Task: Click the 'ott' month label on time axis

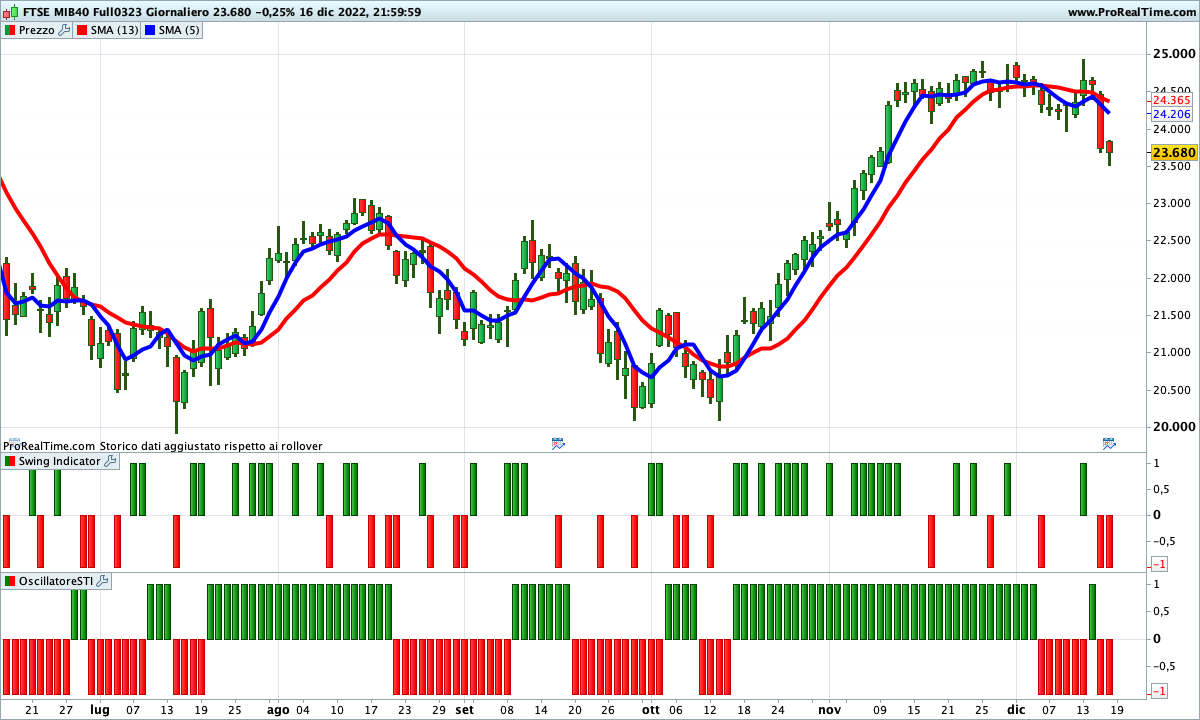Action: [651, 710]
